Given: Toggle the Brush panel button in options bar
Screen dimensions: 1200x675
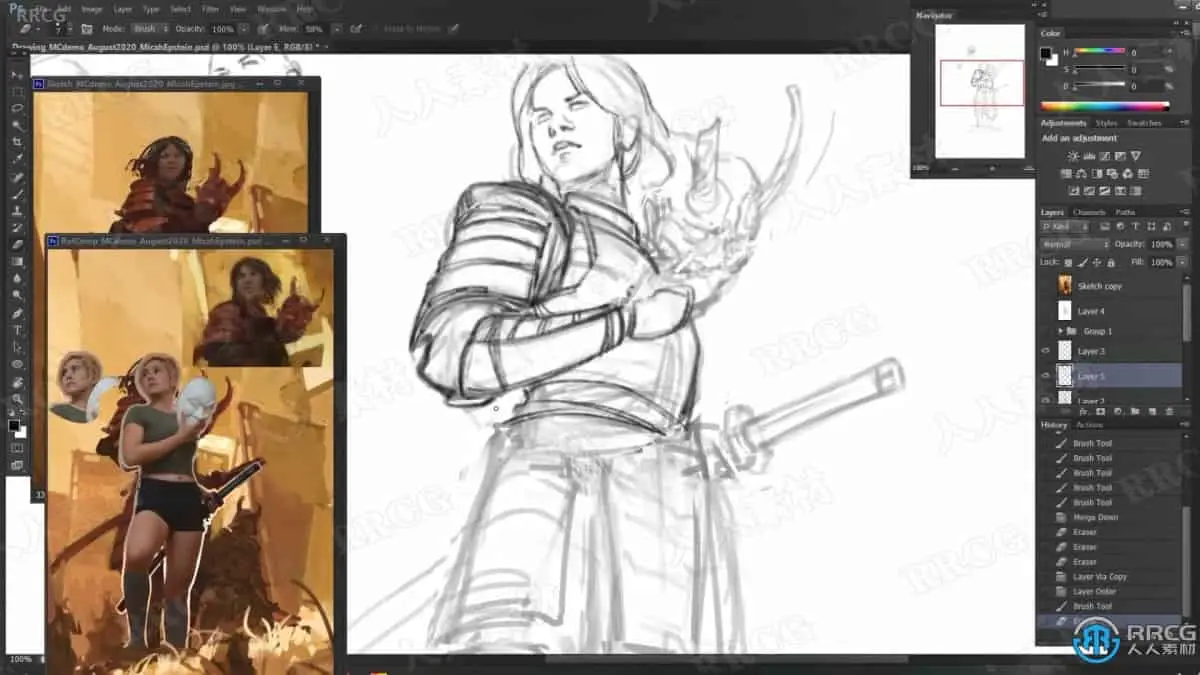Looking at the screenshot, I should [87, 29].
